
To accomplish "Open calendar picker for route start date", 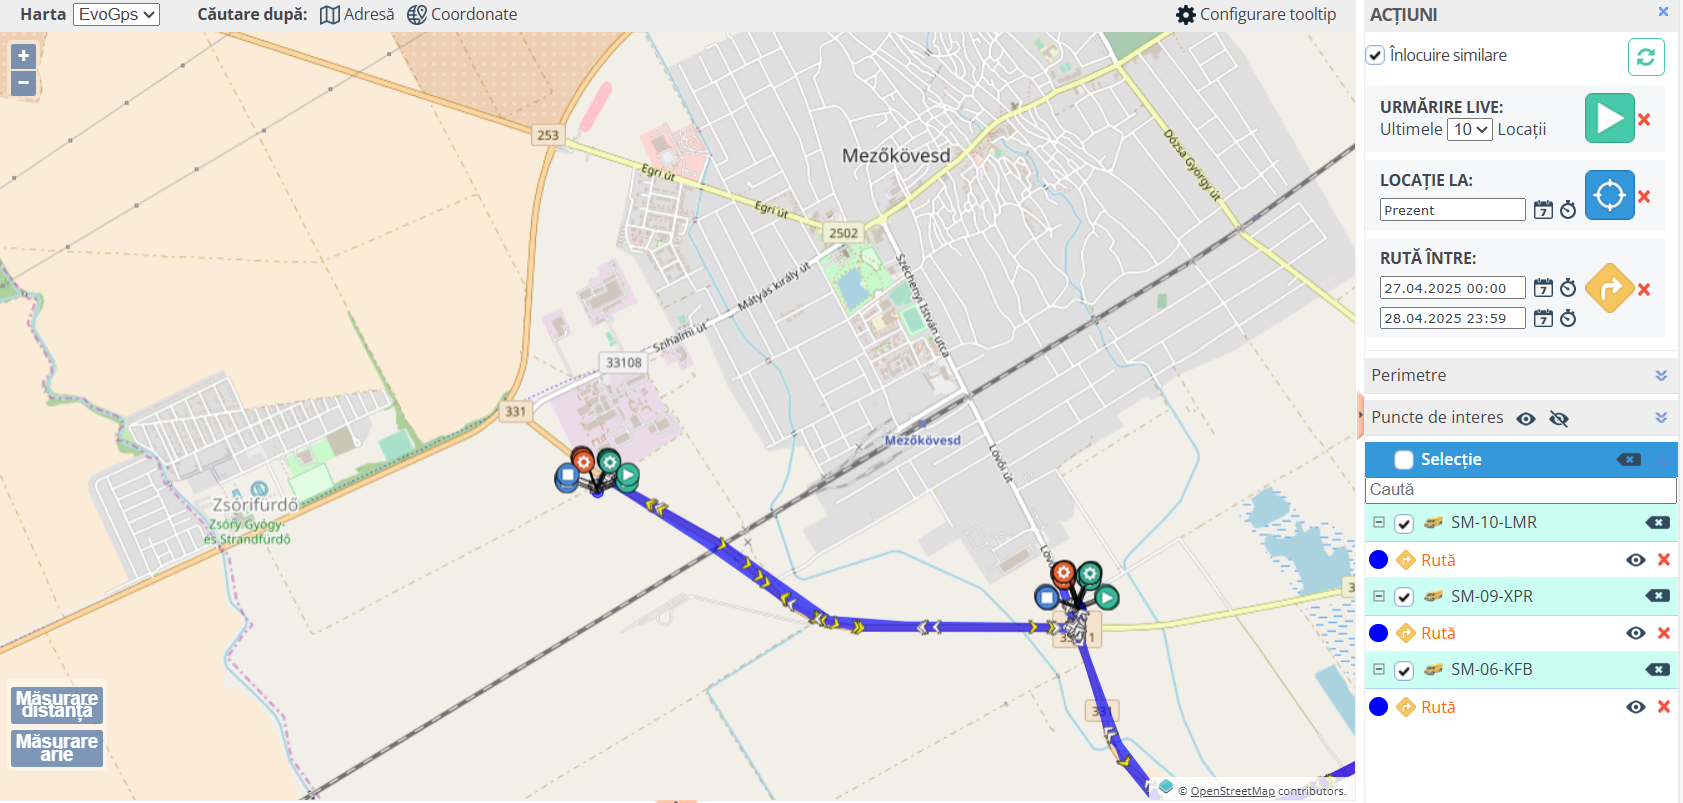I will point(1543,288).
